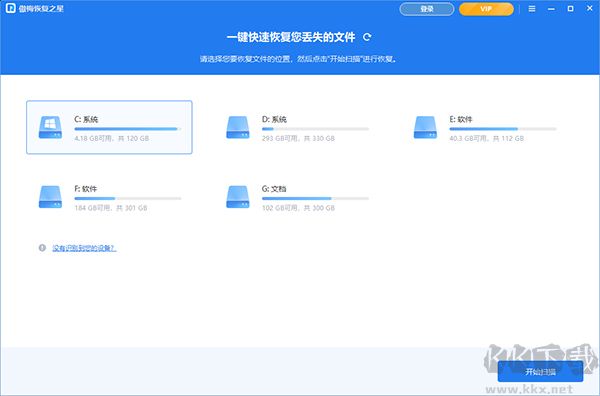This screenshot has width=600, height=396.
Task: Click the 一键快速恢复您丢失的文件 heading
Action: [291, 37]
